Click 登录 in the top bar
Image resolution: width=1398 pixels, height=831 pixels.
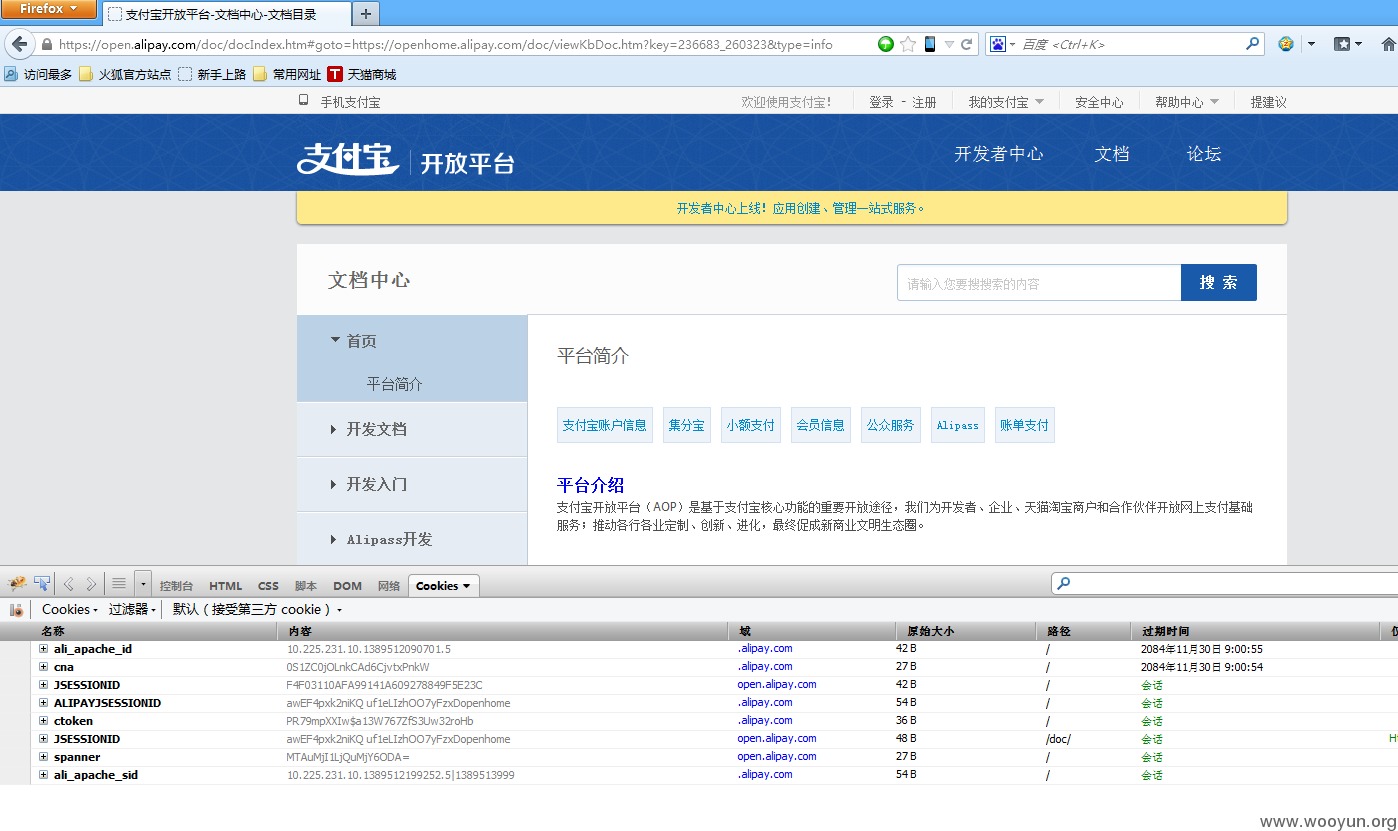tap(881, 102)
